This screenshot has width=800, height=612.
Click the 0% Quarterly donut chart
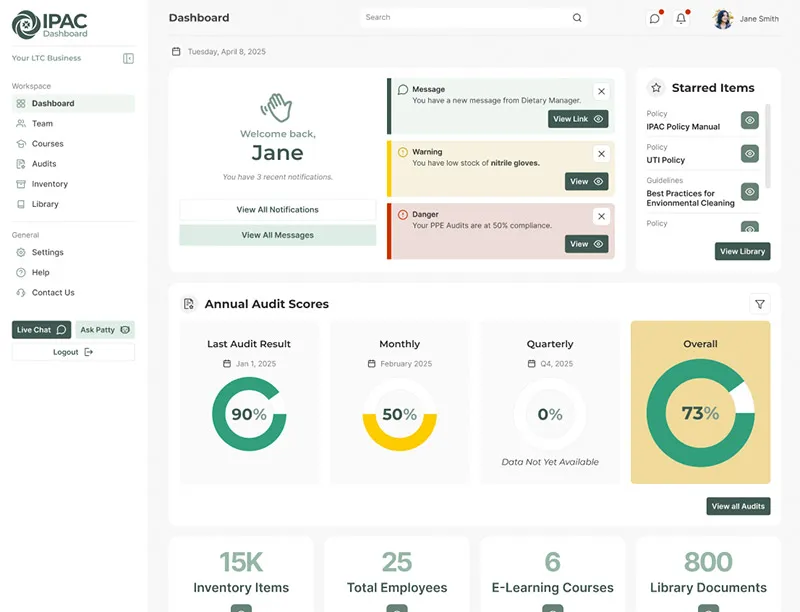(550, 414)
